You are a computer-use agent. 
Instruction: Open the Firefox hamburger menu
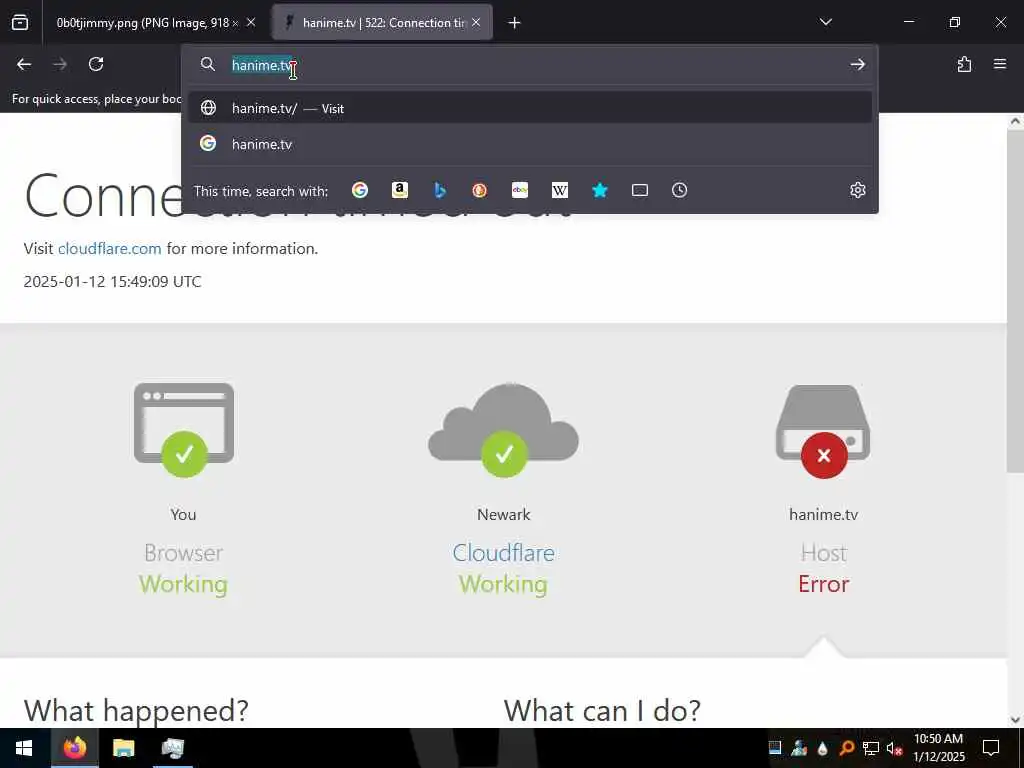pyautogui.click(x=1000, y=64)
